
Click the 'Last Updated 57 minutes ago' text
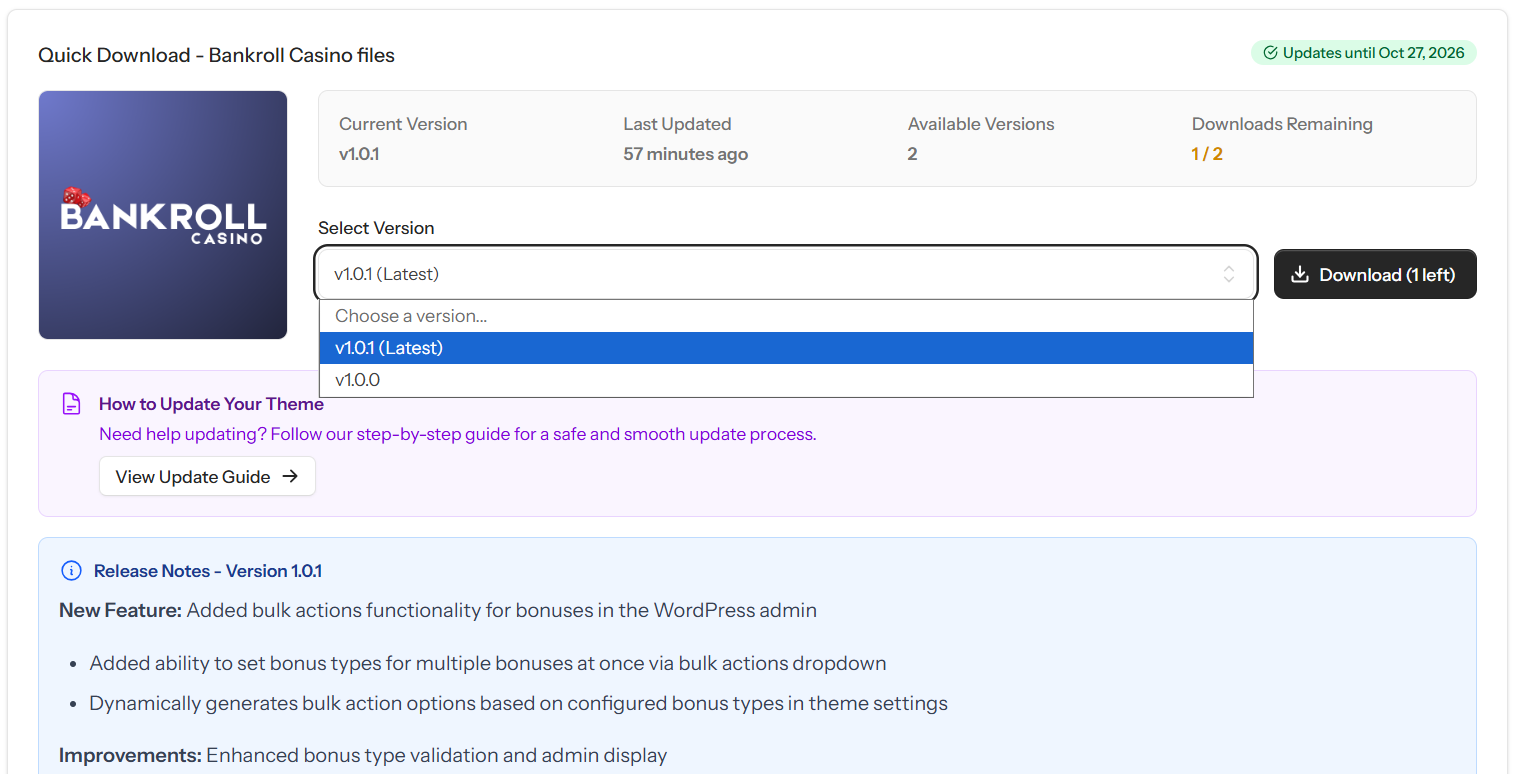(685, 140)
